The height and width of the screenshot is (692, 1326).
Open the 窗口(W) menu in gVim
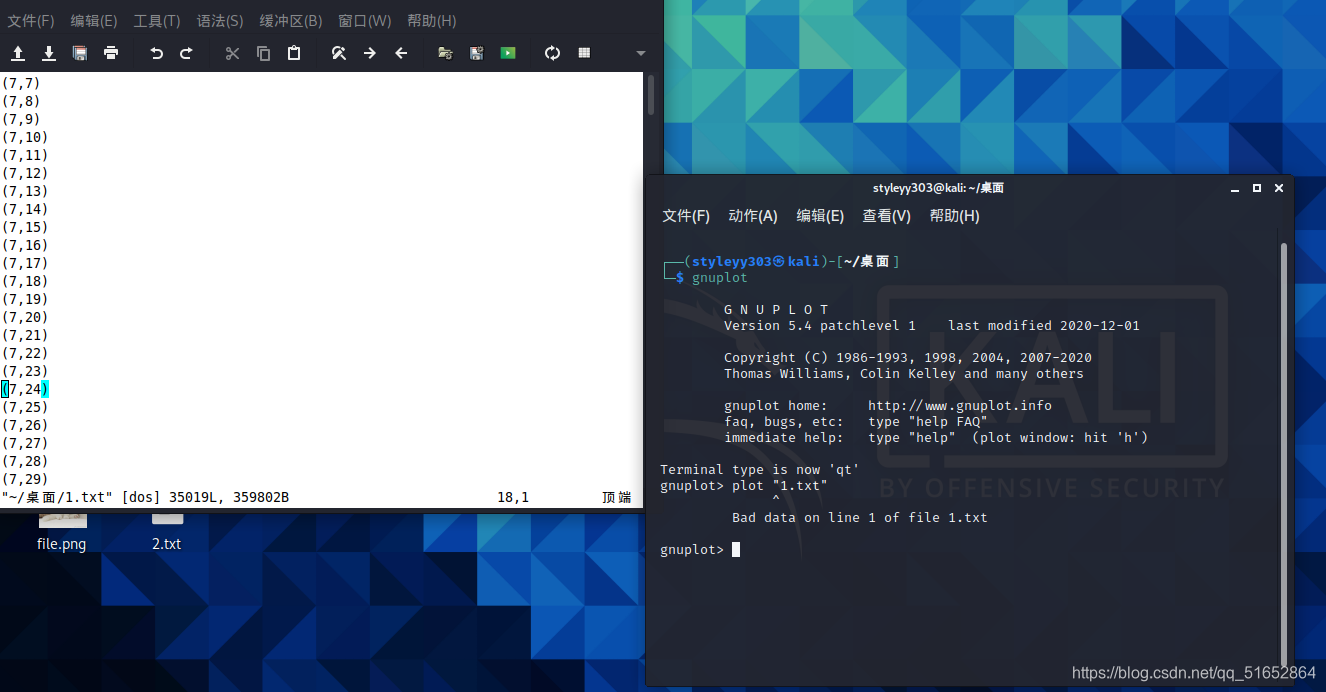click(365, 21)
